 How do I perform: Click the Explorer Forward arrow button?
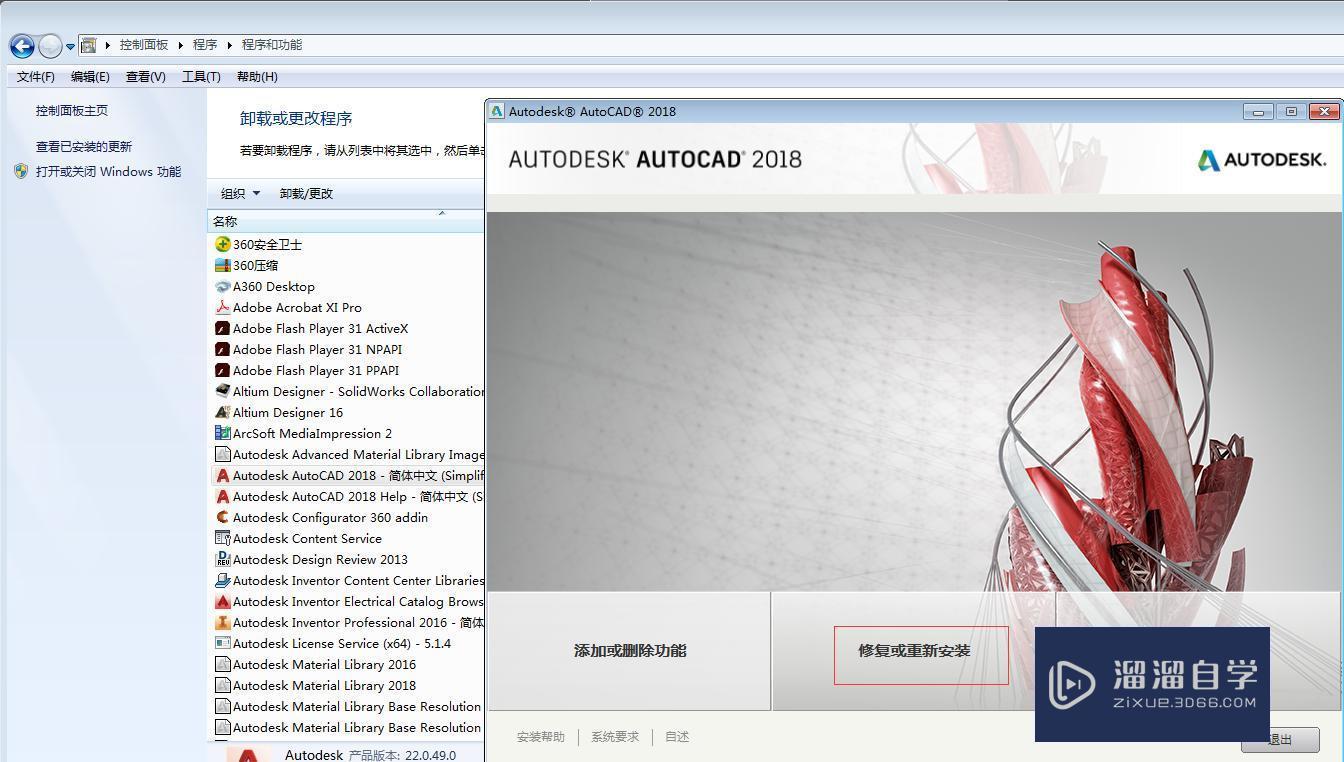(x=50, y=45)
